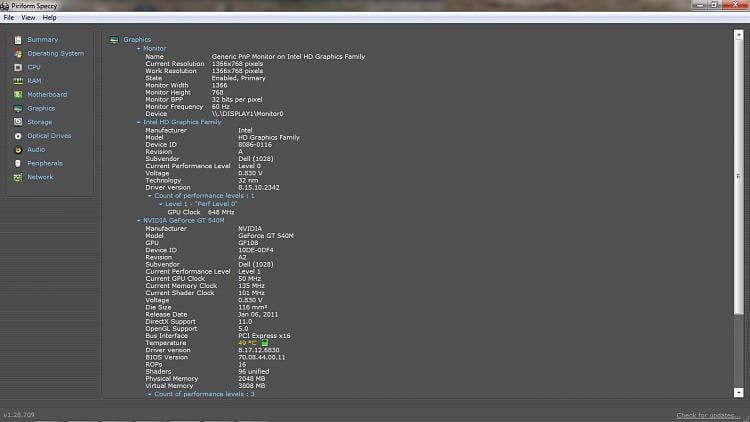Show the RAM section
750x422 pixels.
(x=34, y=81)
